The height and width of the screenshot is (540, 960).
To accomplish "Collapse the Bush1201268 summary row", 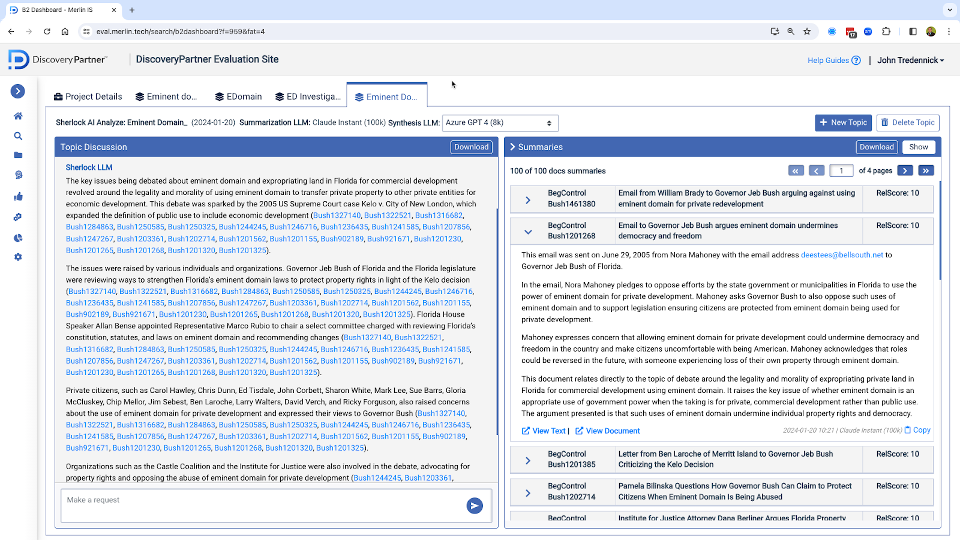I will pyautogui.click(x=527, y=231).
